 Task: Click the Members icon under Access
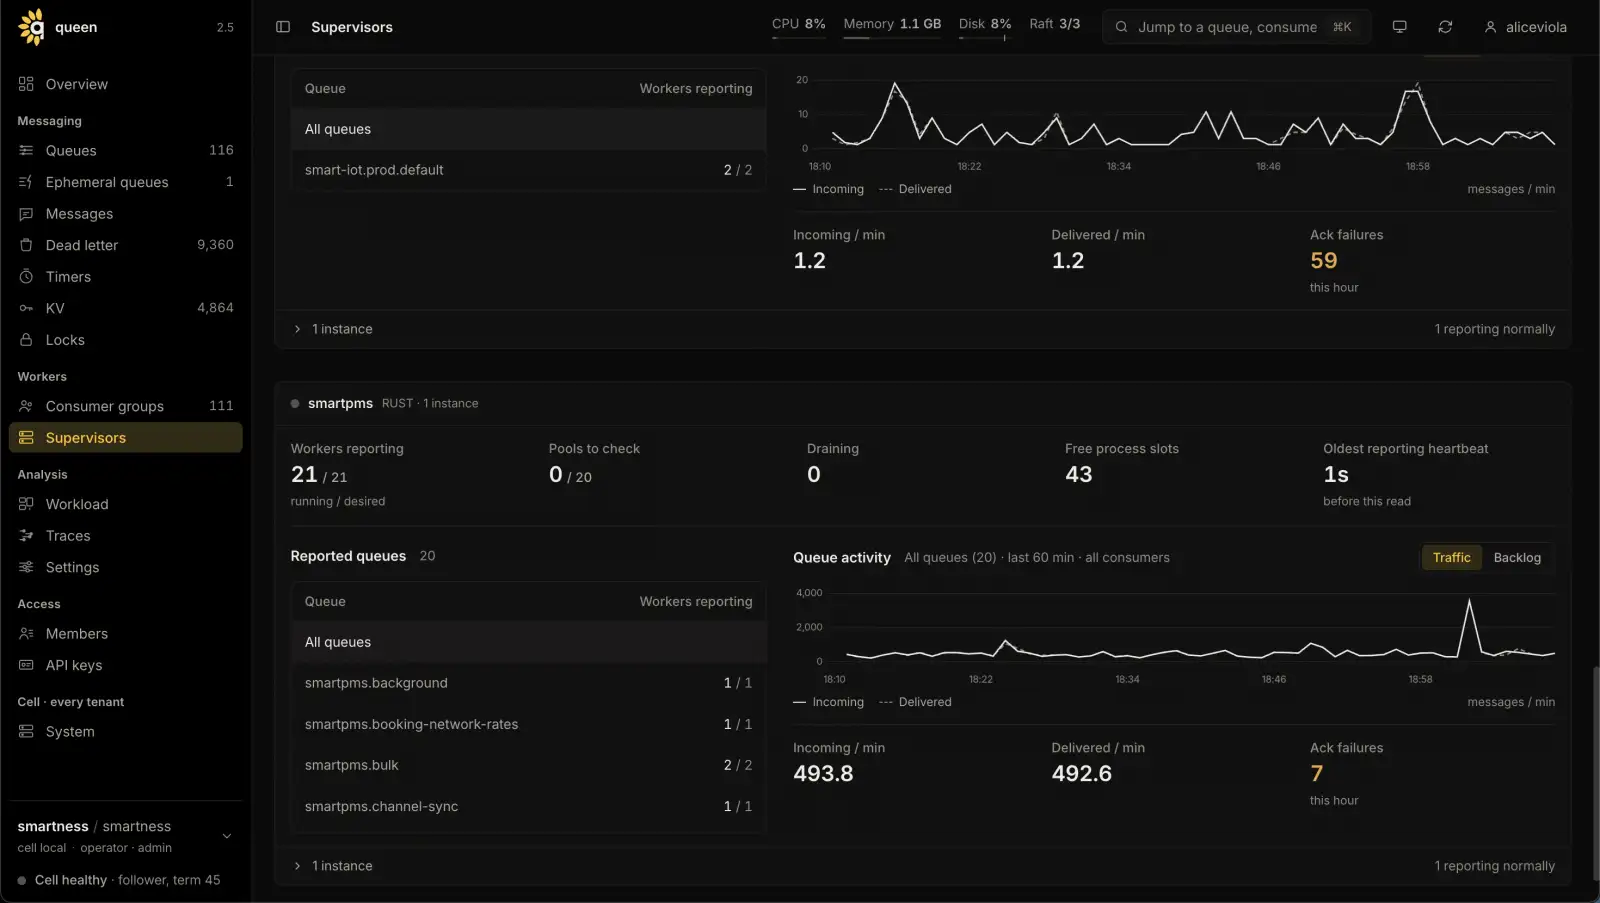point(26,634)
